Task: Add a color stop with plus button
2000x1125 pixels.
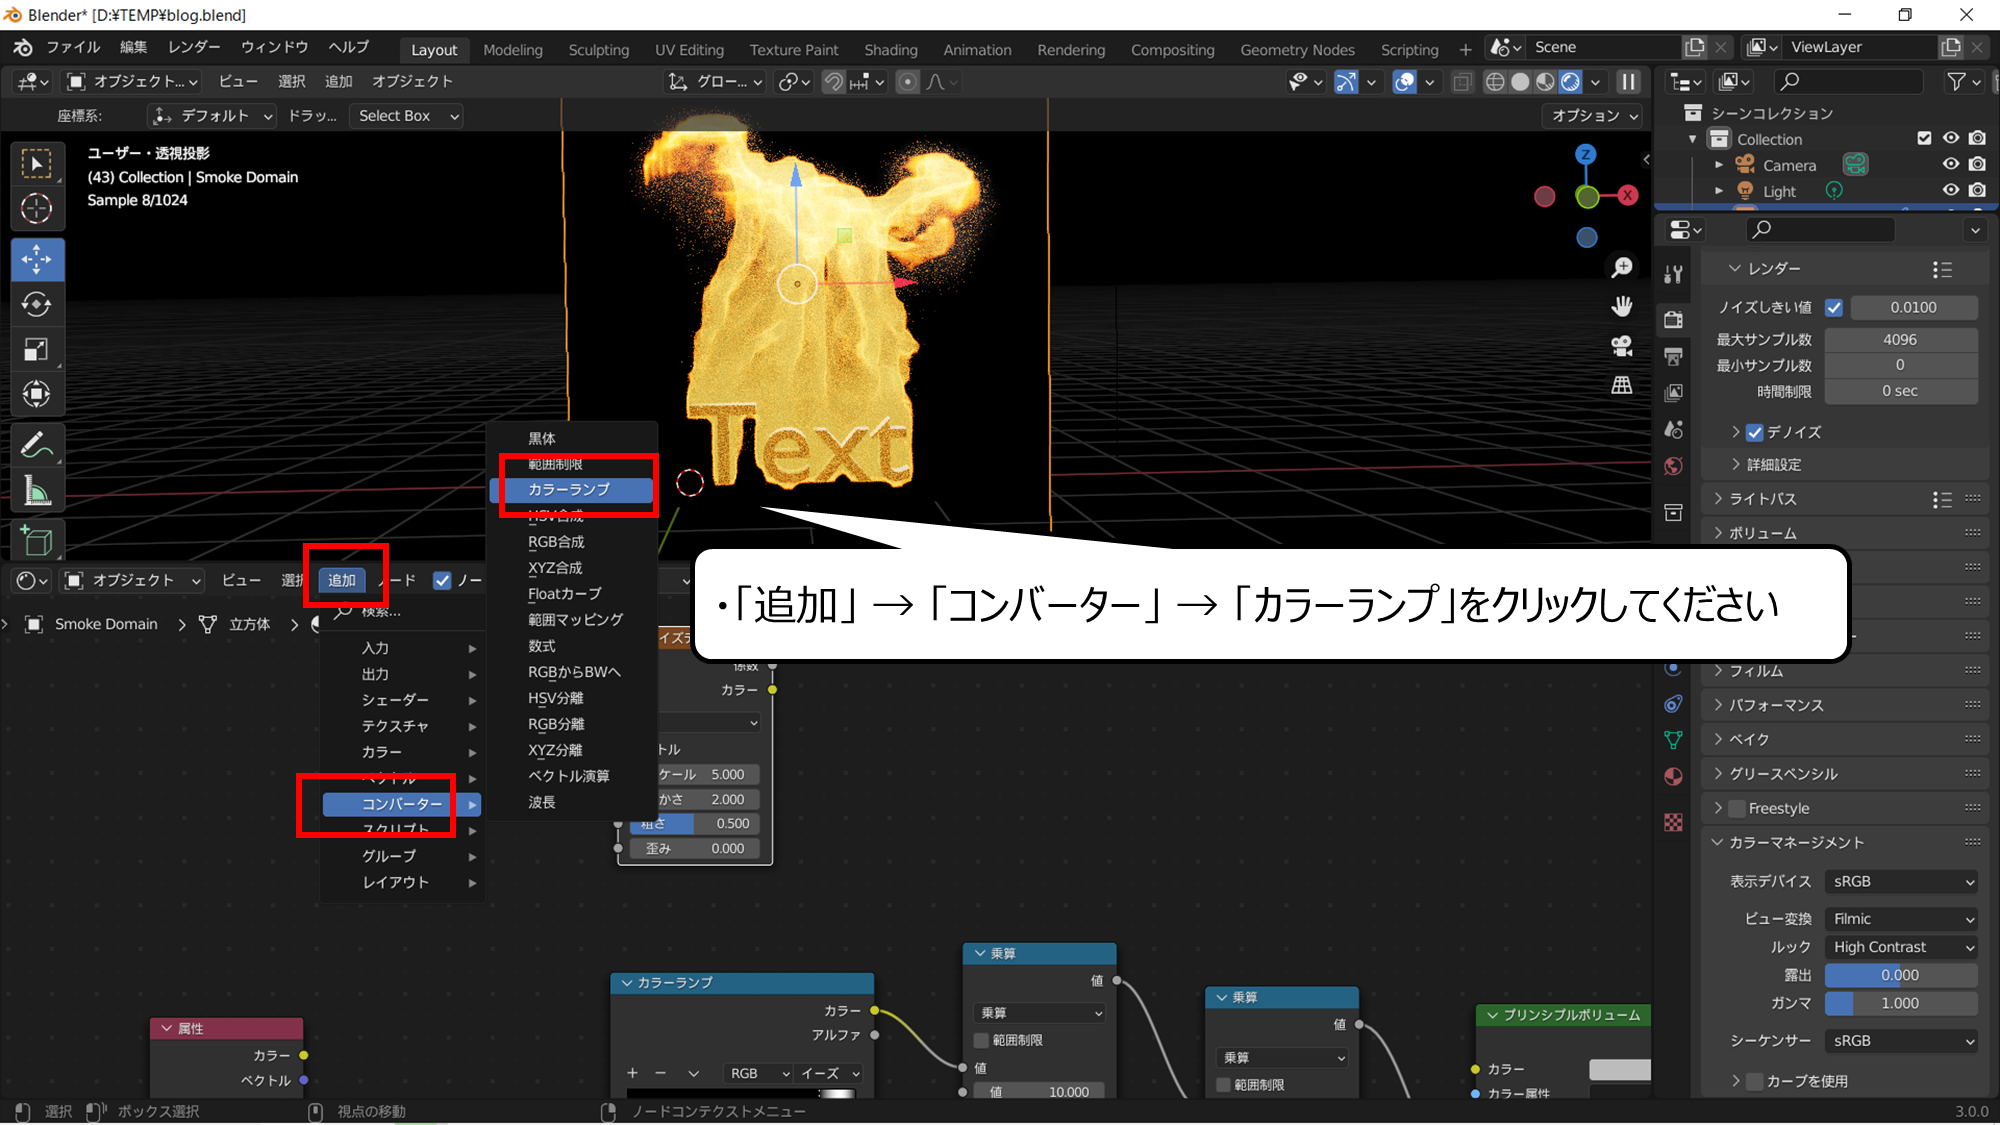Action: [x=632, y=1073]
